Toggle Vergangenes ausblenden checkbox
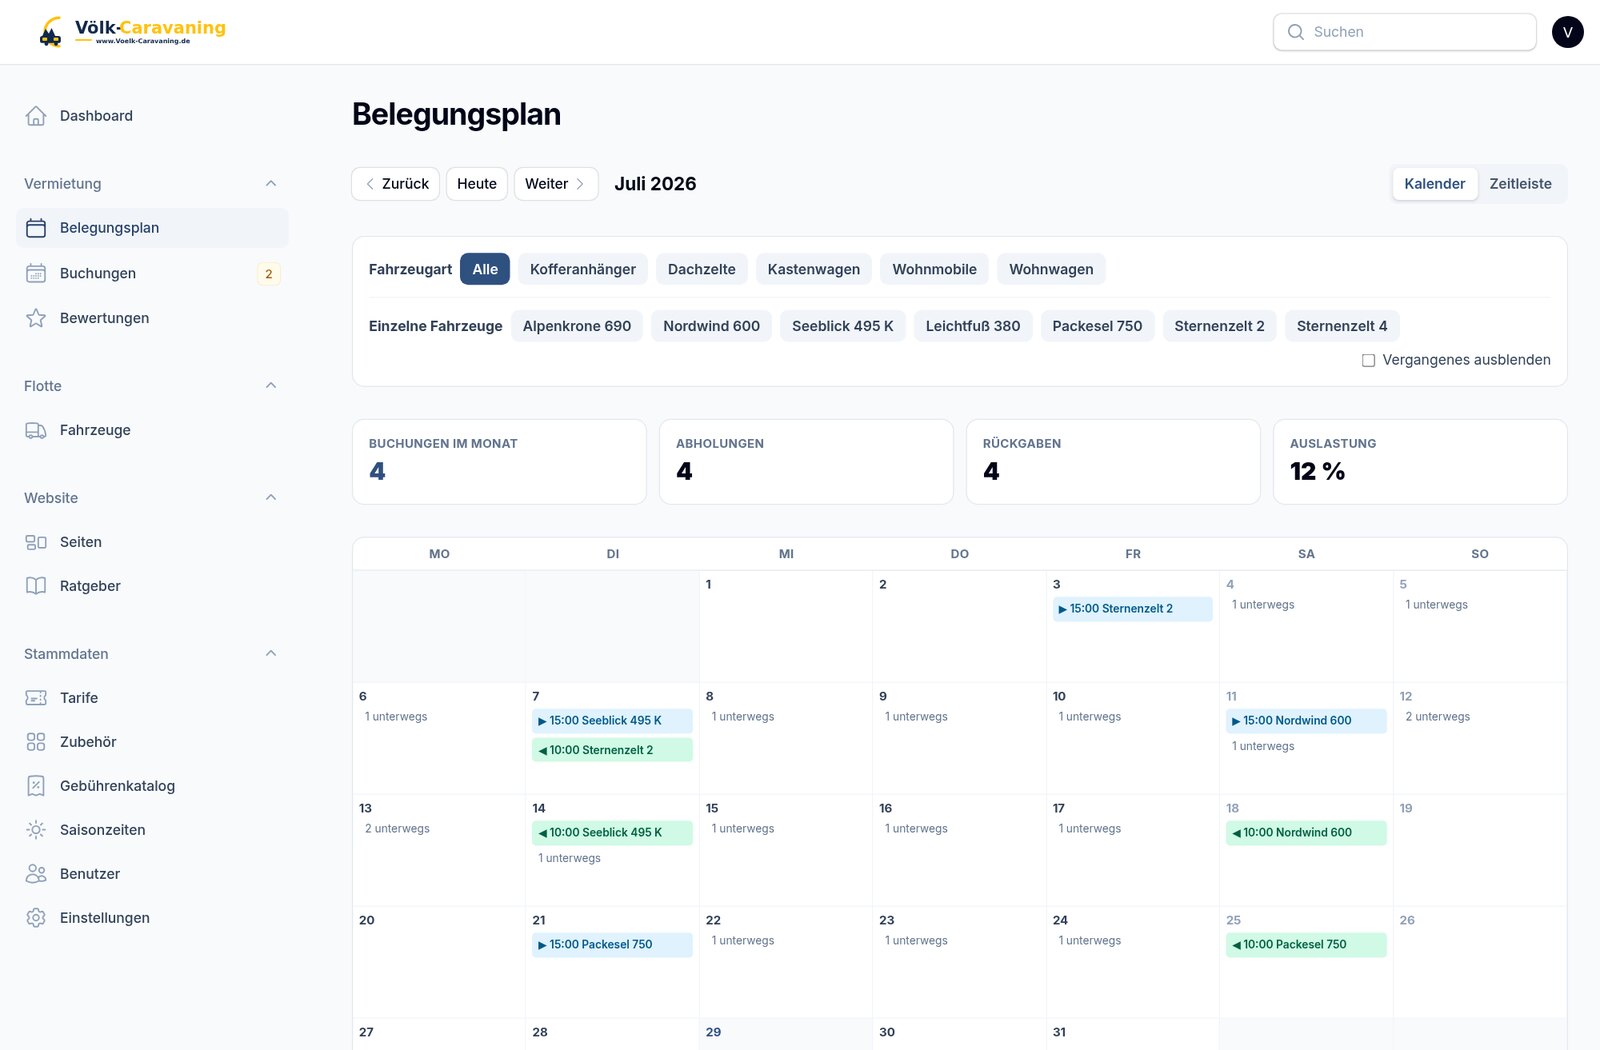Screen dimensions: 1600x1050 [x=1368, y=360]
